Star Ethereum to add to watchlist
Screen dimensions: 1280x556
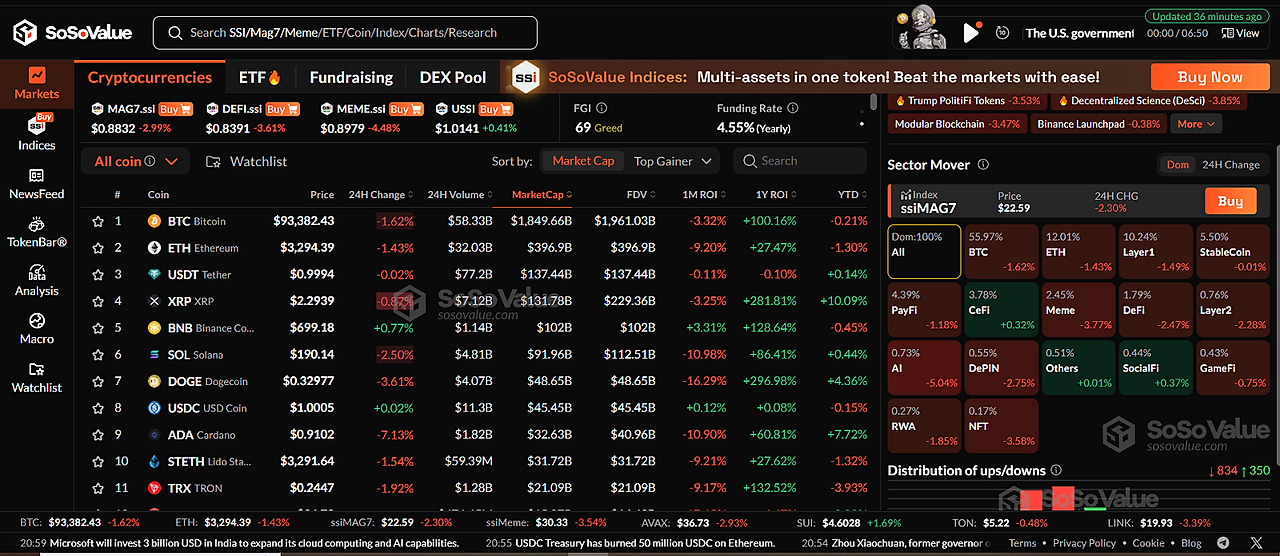pyautogui.click(x=98, y=248)
